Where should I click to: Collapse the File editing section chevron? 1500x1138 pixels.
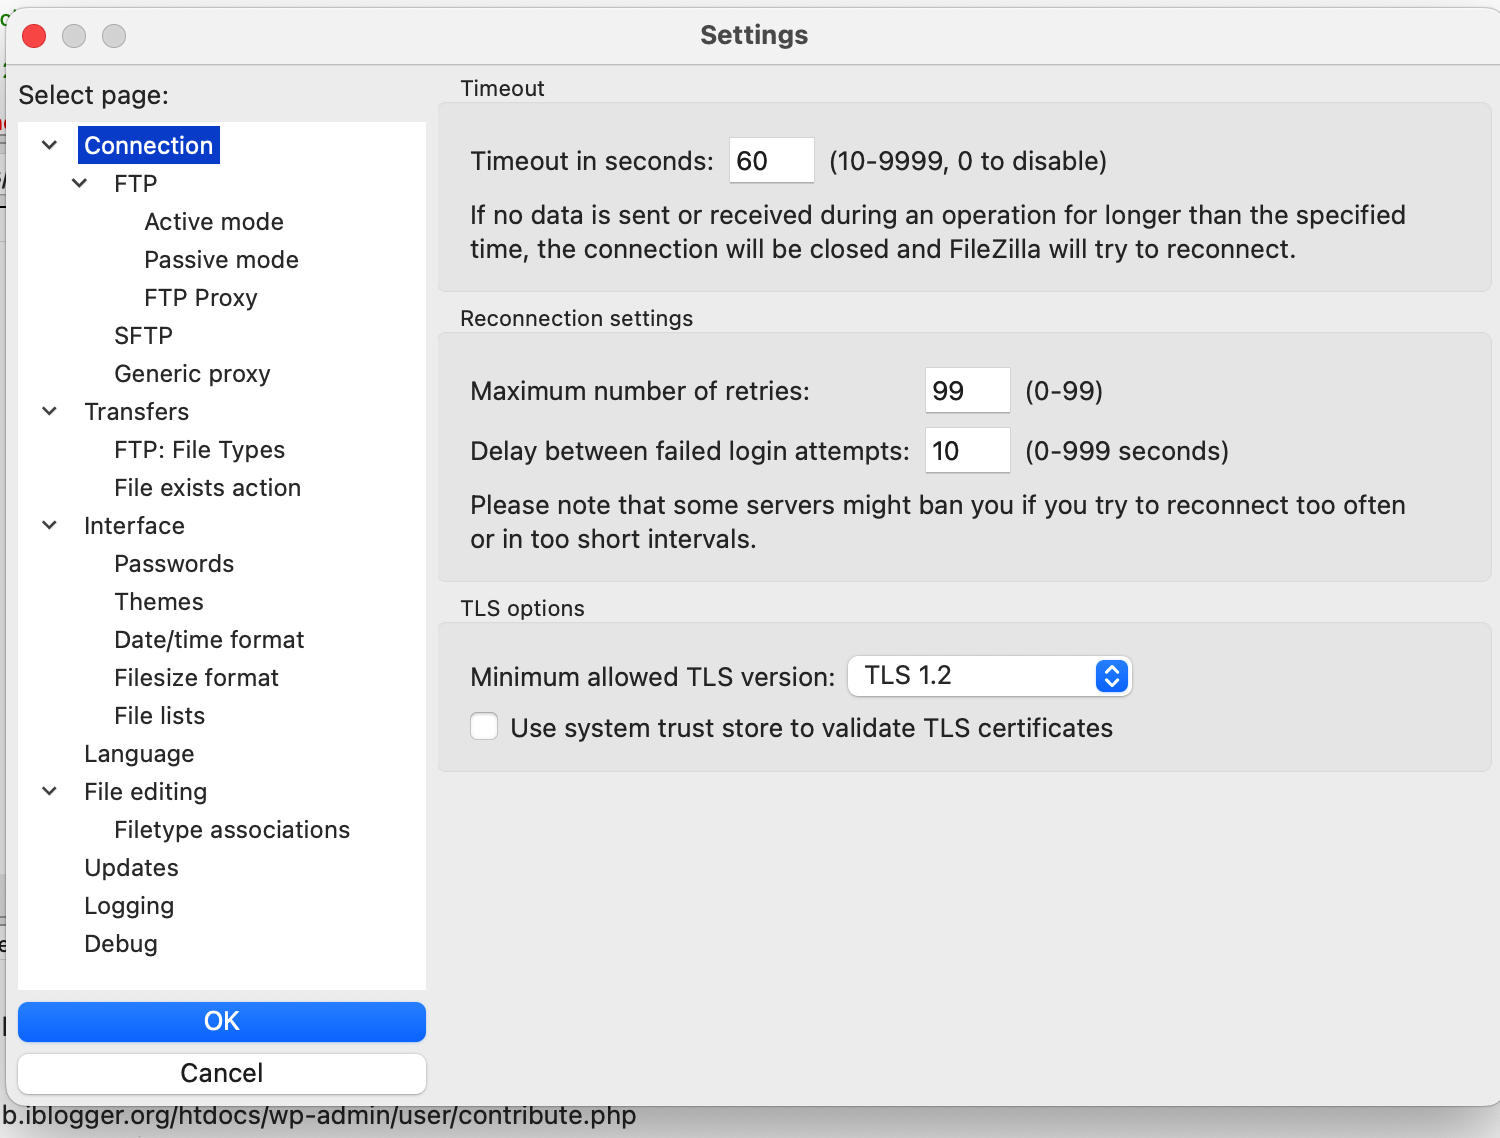click(x=50, y=792)
